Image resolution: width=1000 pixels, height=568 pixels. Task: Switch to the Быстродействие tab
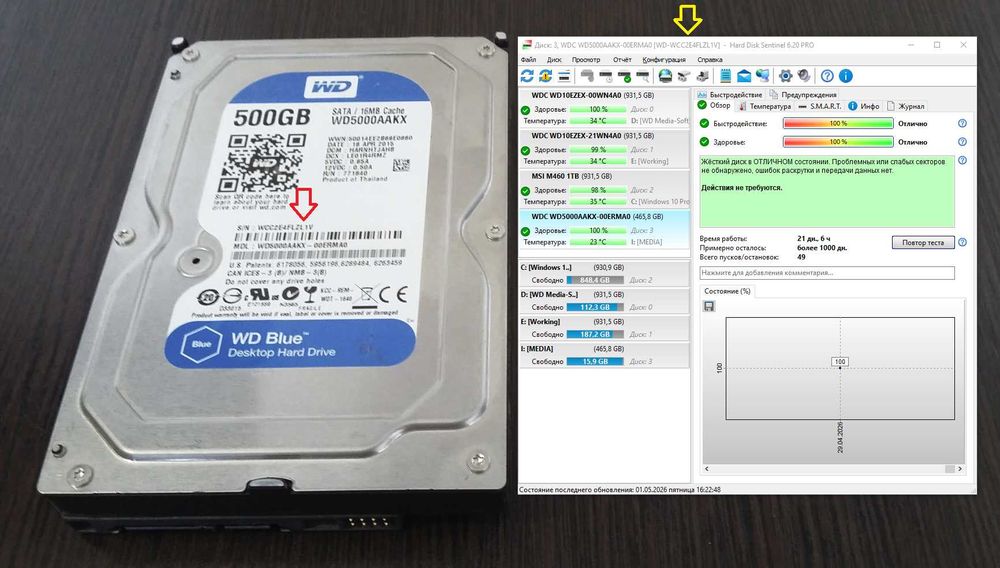click(x=730, y=94)
